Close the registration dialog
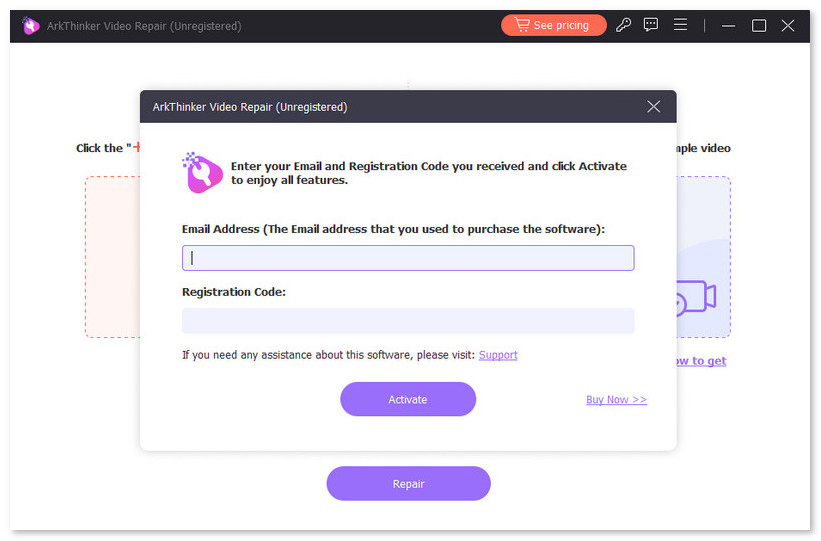This screenshot has width=821, height=541. point(653,107)
